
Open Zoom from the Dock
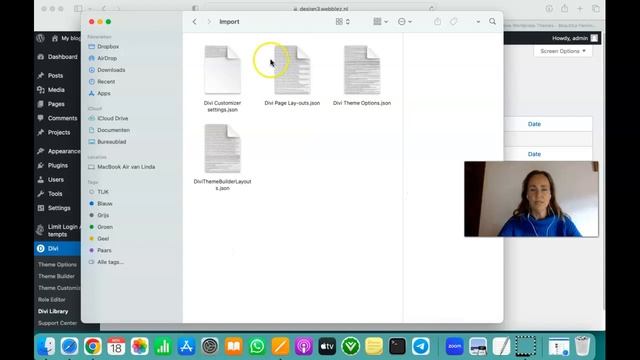click(x=455, y=347)
